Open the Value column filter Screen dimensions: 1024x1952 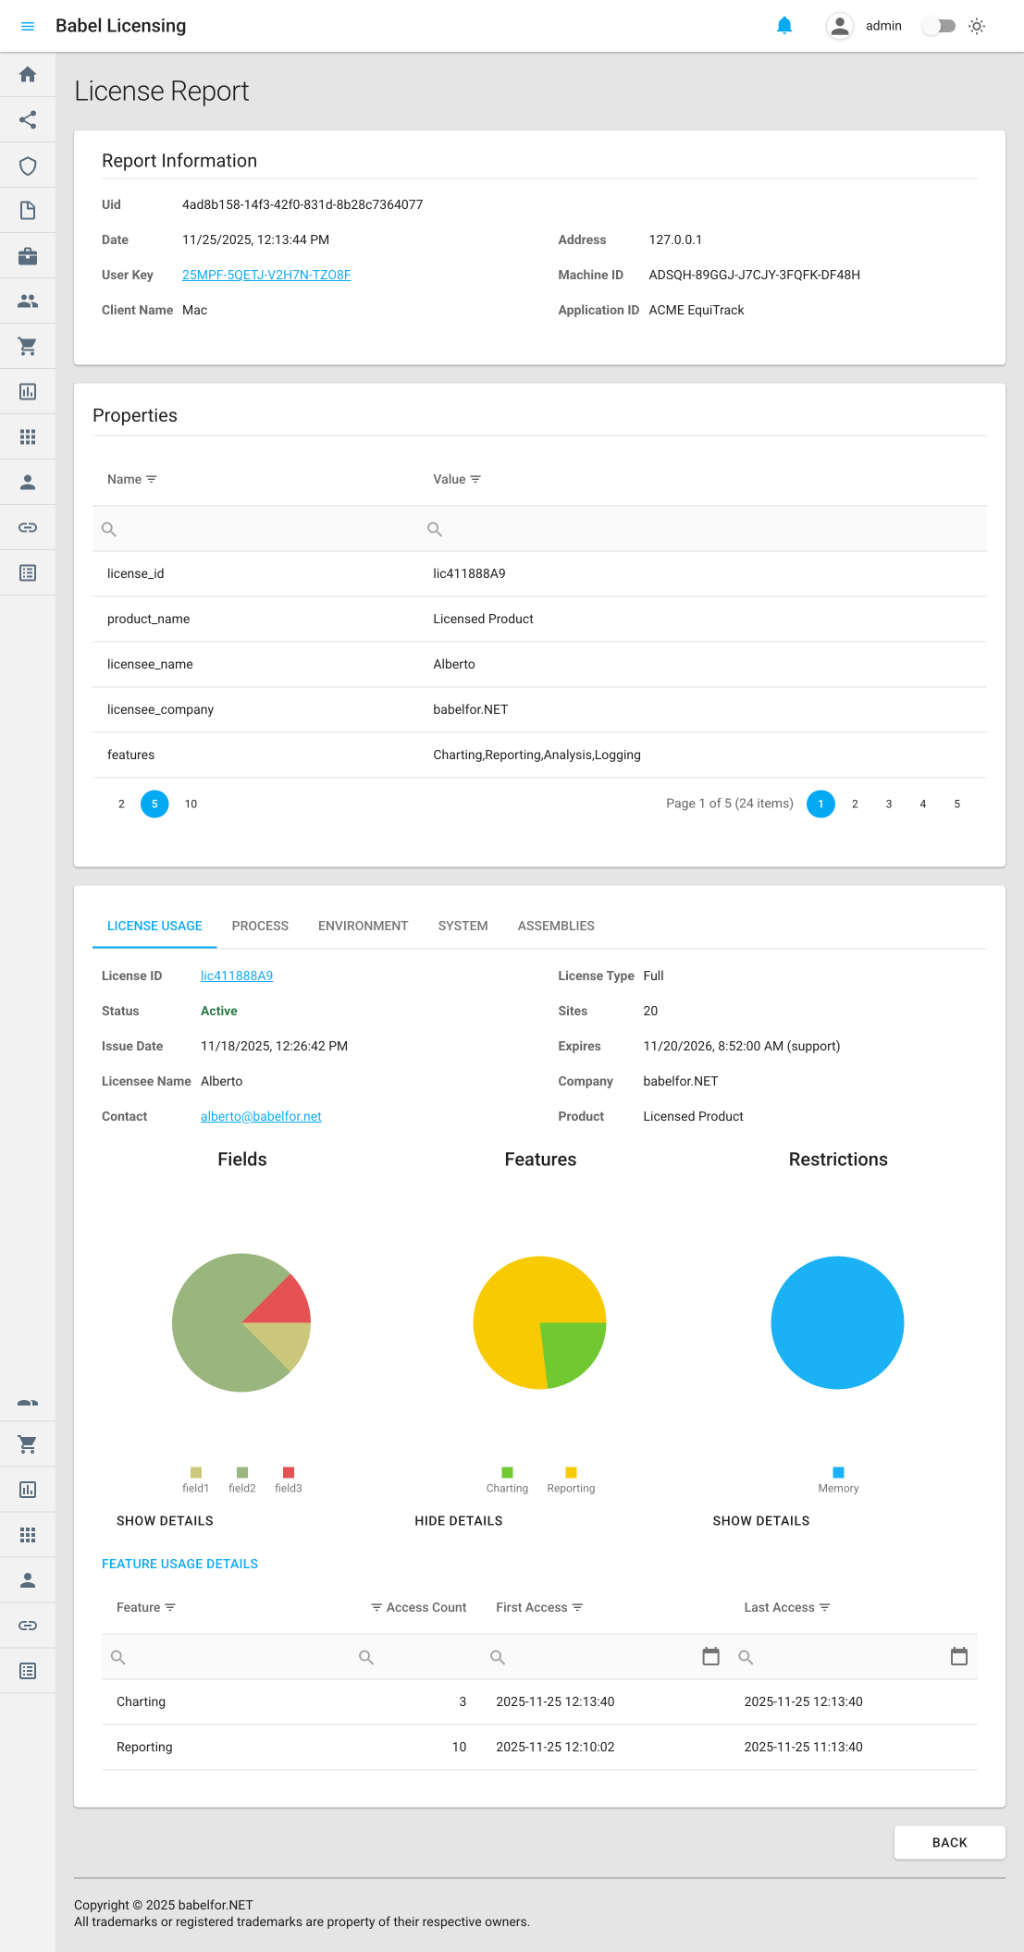pyautogui.click(x=476, y=480)
